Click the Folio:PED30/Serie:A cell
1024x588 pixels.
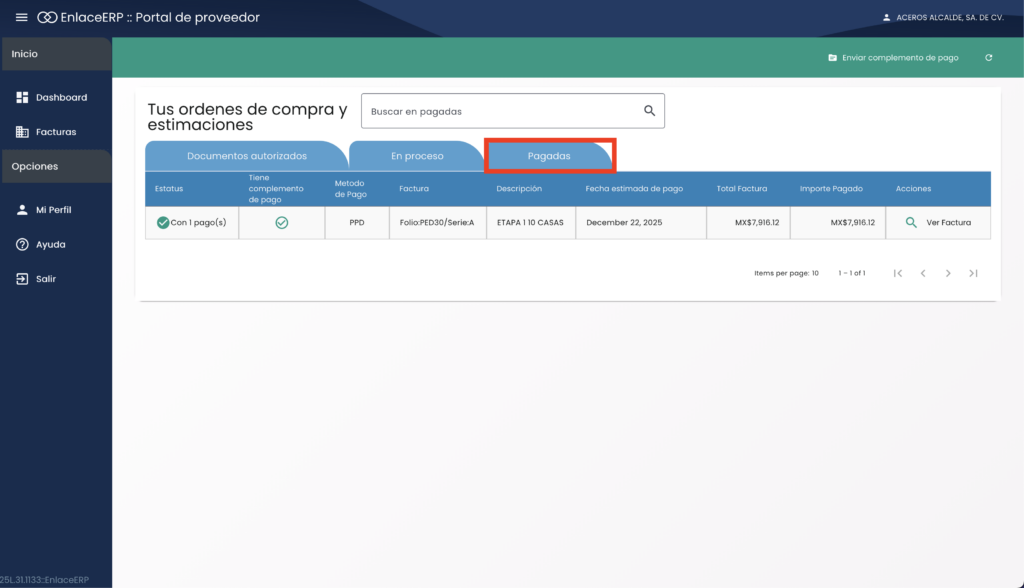(437, 223)
